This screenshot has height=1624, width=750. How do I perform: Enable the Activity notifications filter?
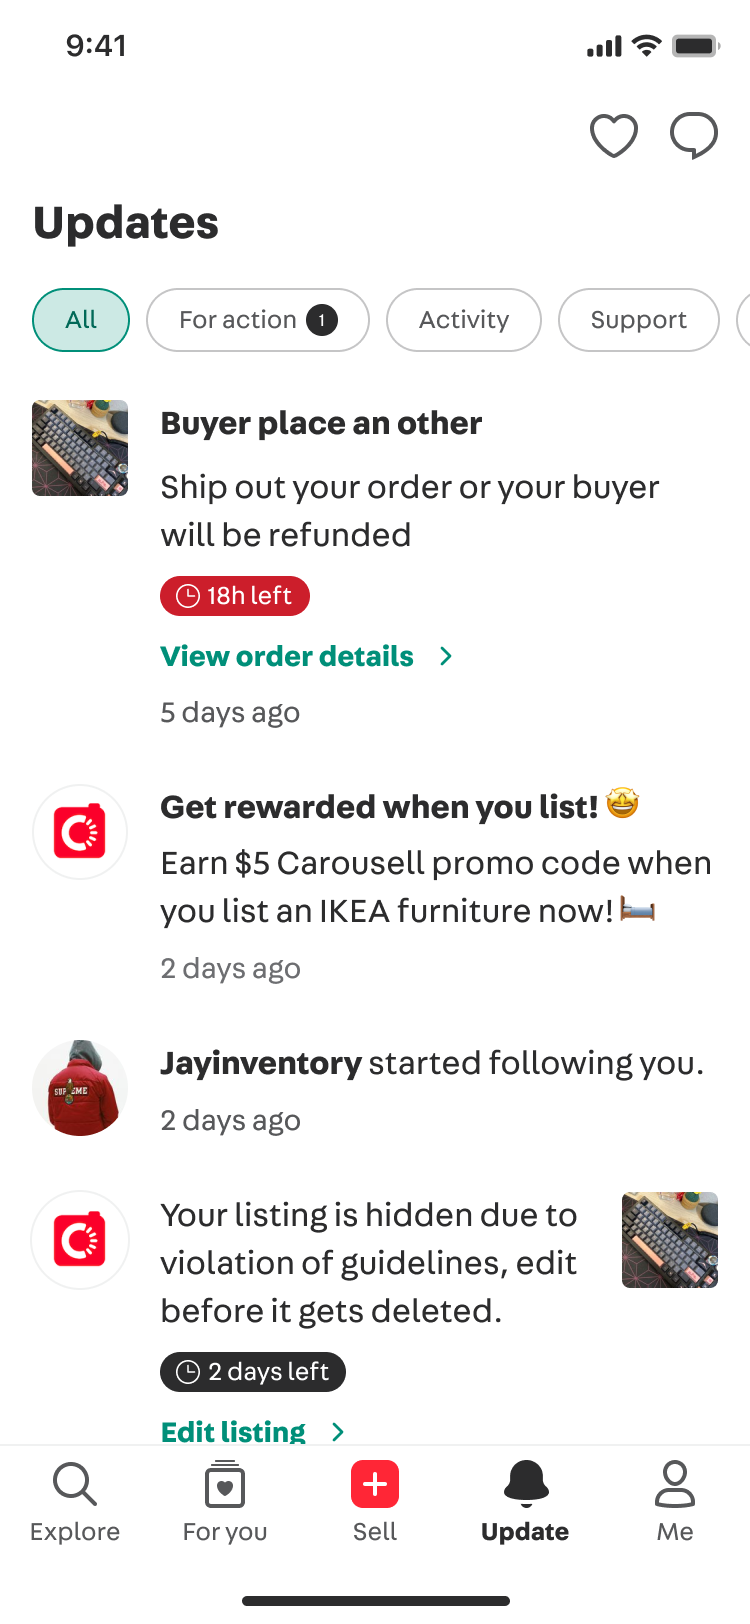point(463,320)
